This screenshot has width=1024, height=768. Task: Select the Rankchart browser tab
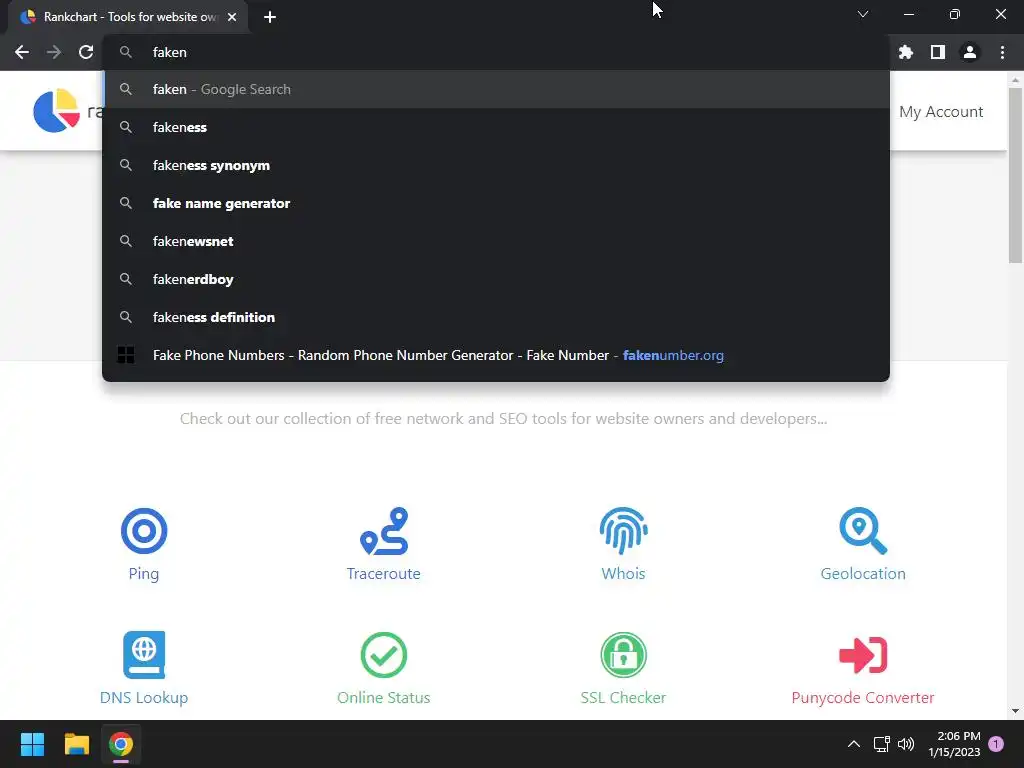click(127, 17)
